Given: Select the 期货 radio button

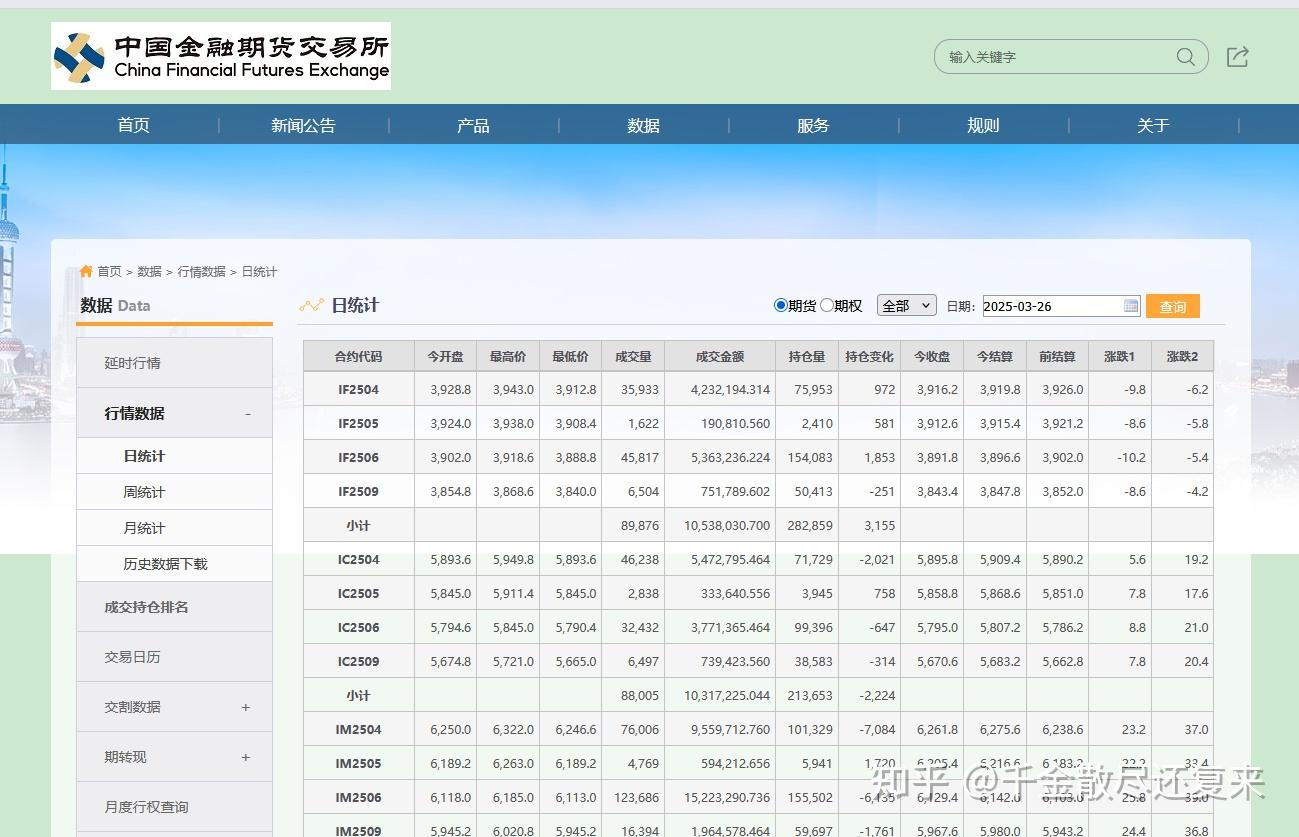Looking at the screenshot, I should pyautogui.click(x=781, y=305).
